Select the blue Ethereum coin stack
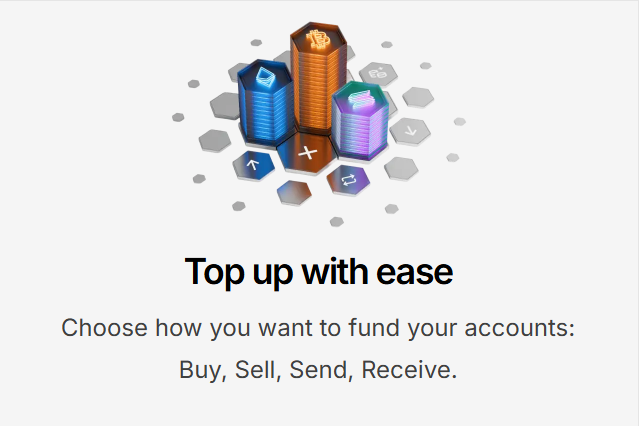The height and width of the screenshot is (426, 639). (x=265, y=103)
